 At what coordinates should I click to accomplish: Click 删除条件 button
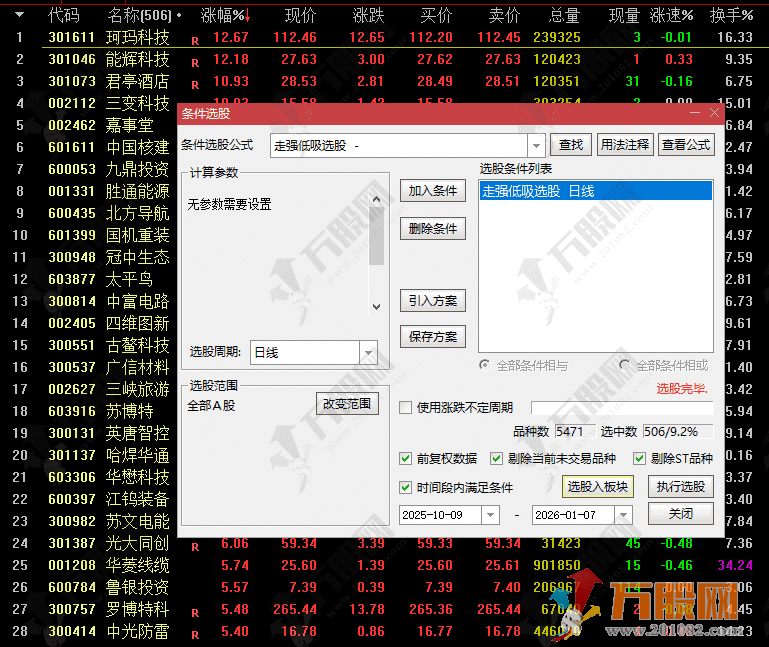pyautogui.click(x=433, y=228)
